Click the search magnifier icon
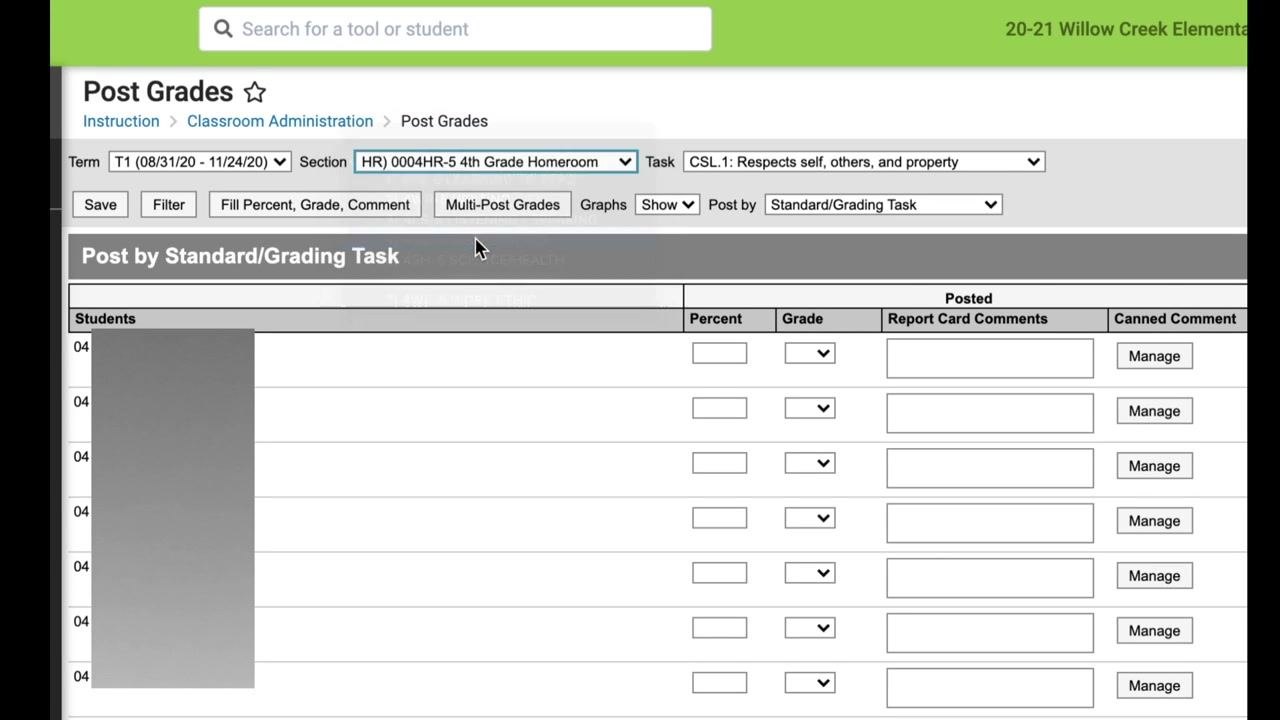1280x720 pixels. click(x=223, y=29)
